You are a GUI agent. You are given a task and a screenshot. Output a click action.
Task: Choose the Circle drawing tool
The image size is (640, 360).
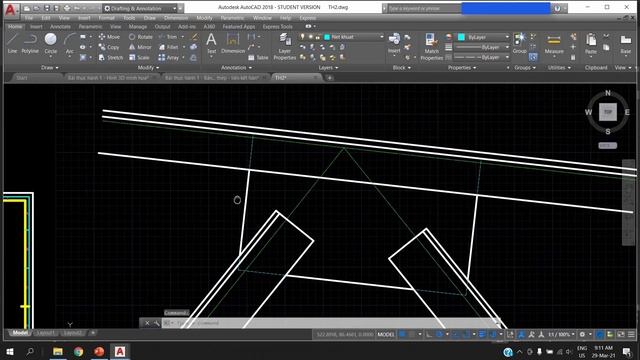(51, 43)
